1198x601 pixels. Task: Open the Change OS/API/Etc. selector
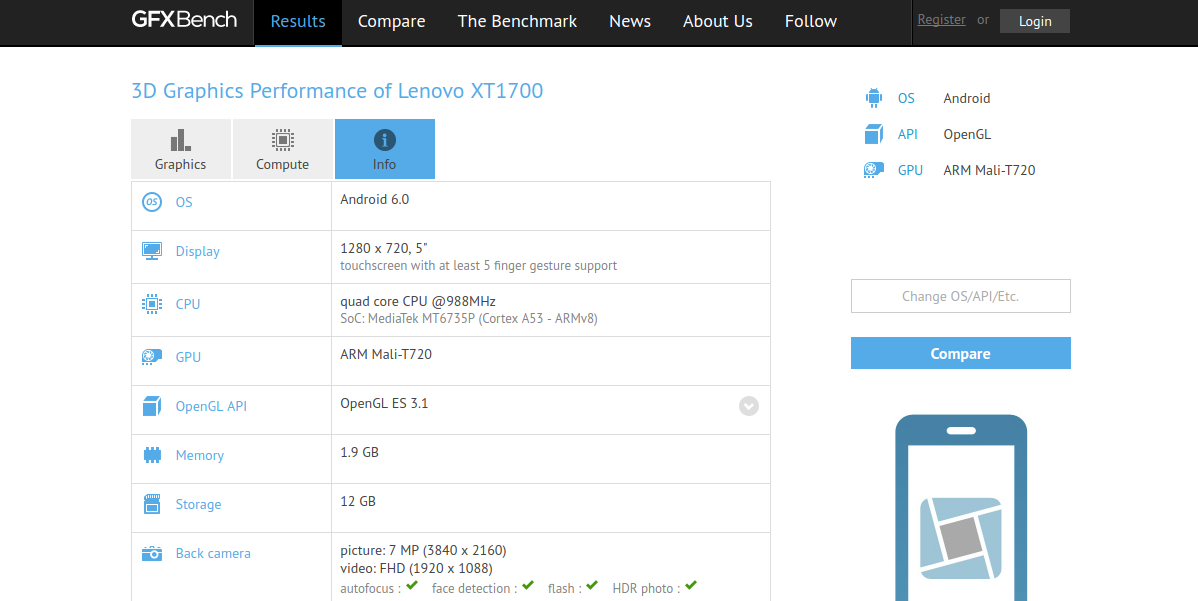pyautogui.click(x=960, y=296)
